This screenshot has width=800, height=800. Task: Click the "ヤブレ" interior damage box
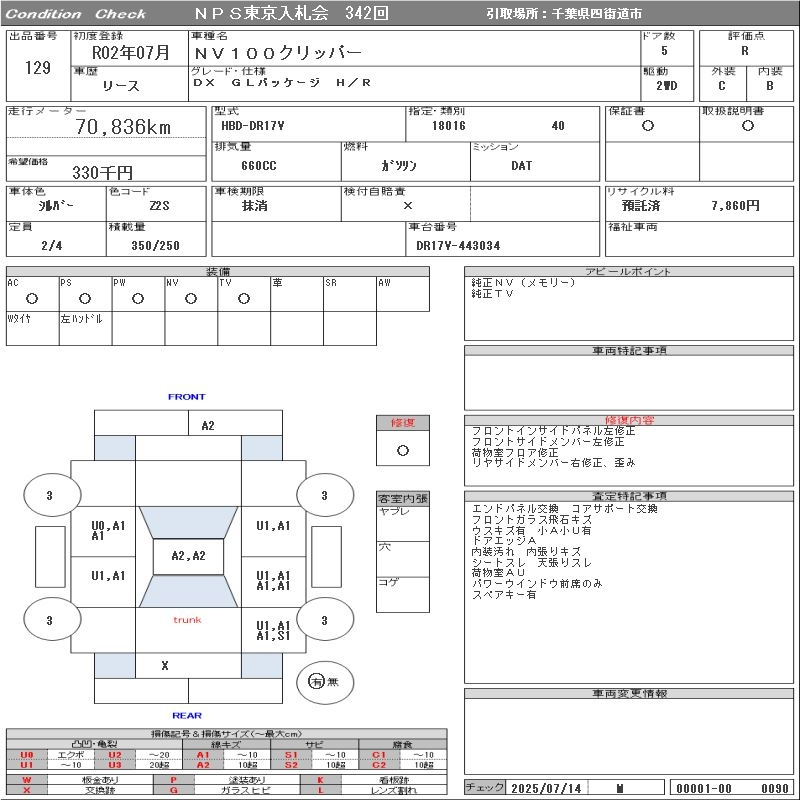403,523
